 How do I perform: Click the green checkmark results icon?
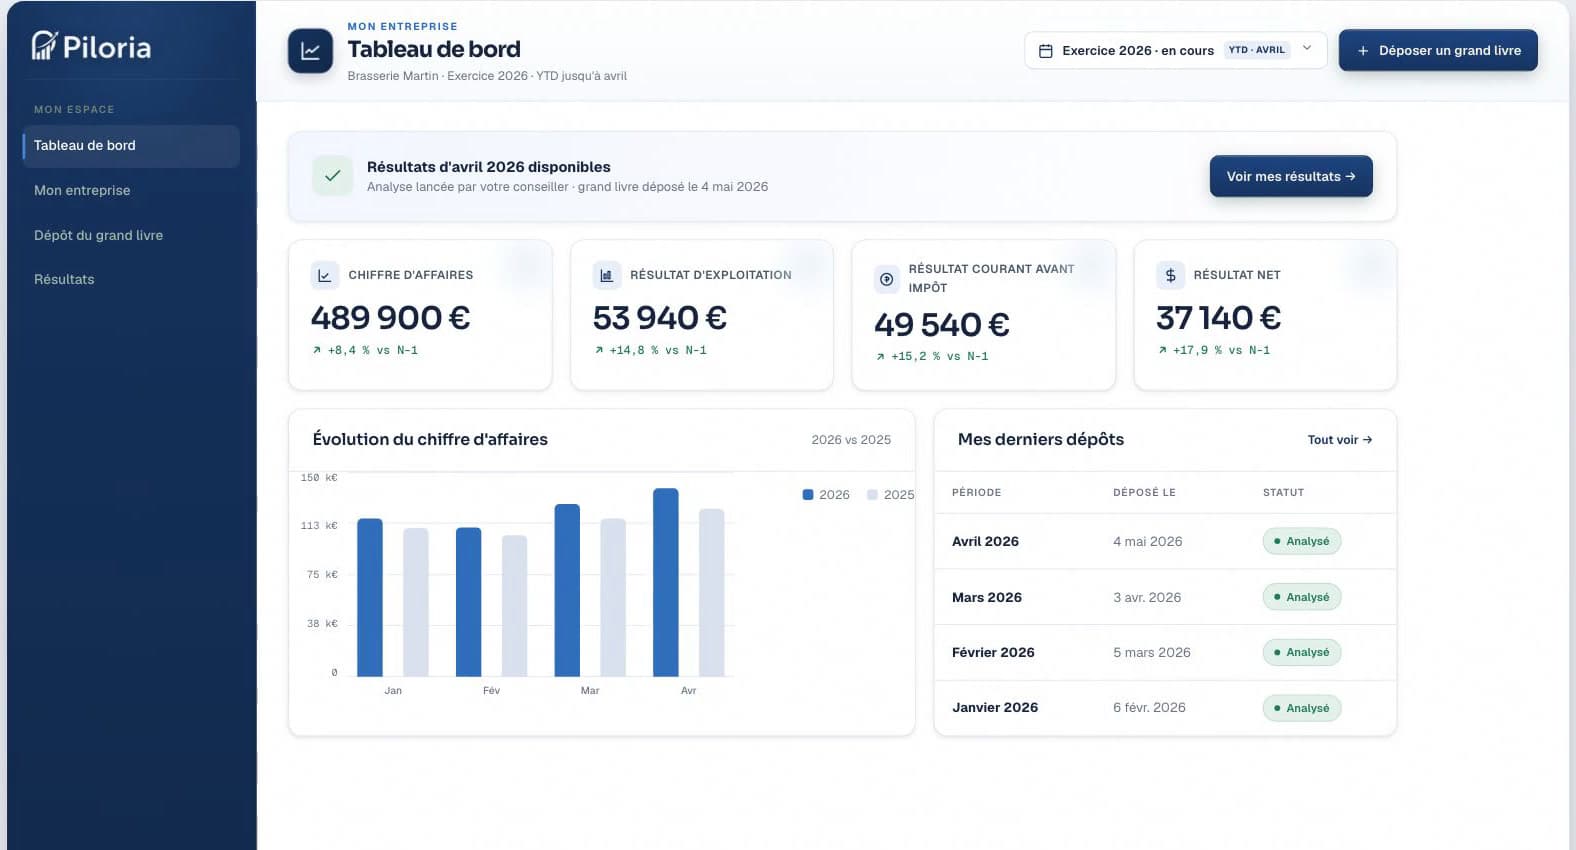coord(333,176)
